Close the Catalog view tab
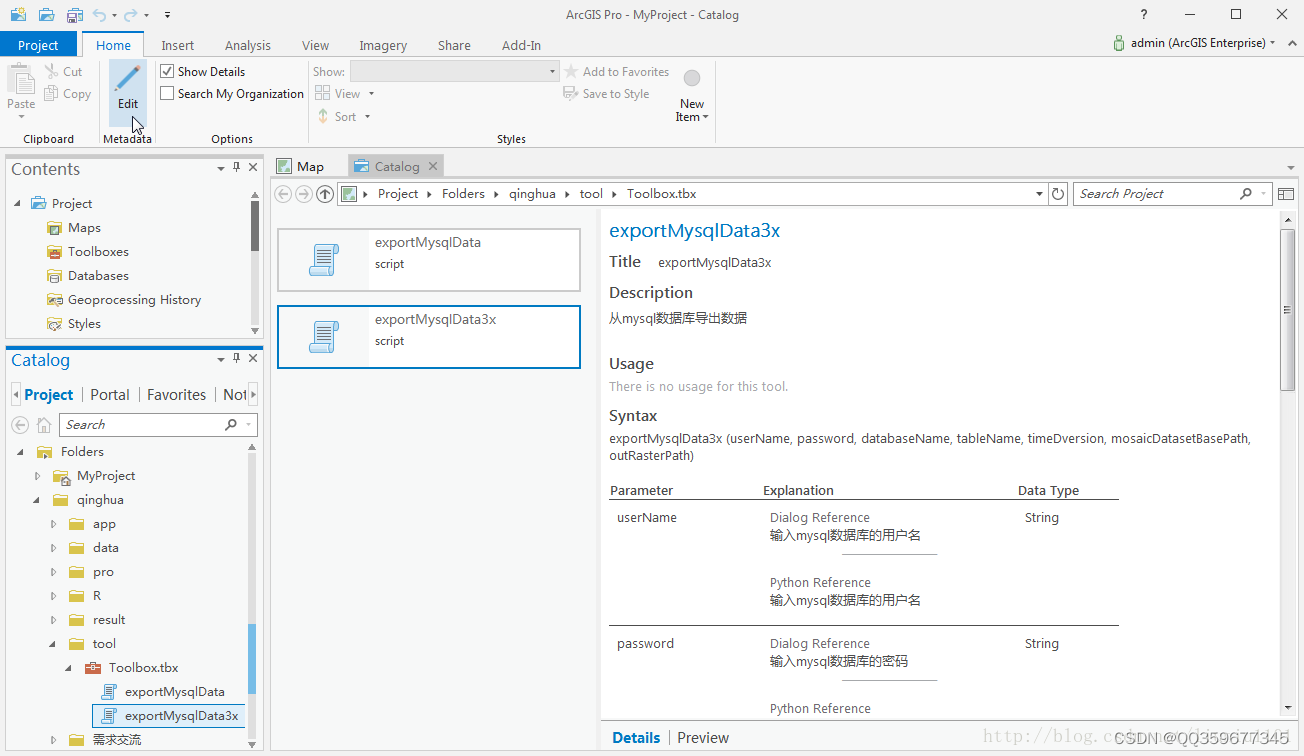 [433, 167]
